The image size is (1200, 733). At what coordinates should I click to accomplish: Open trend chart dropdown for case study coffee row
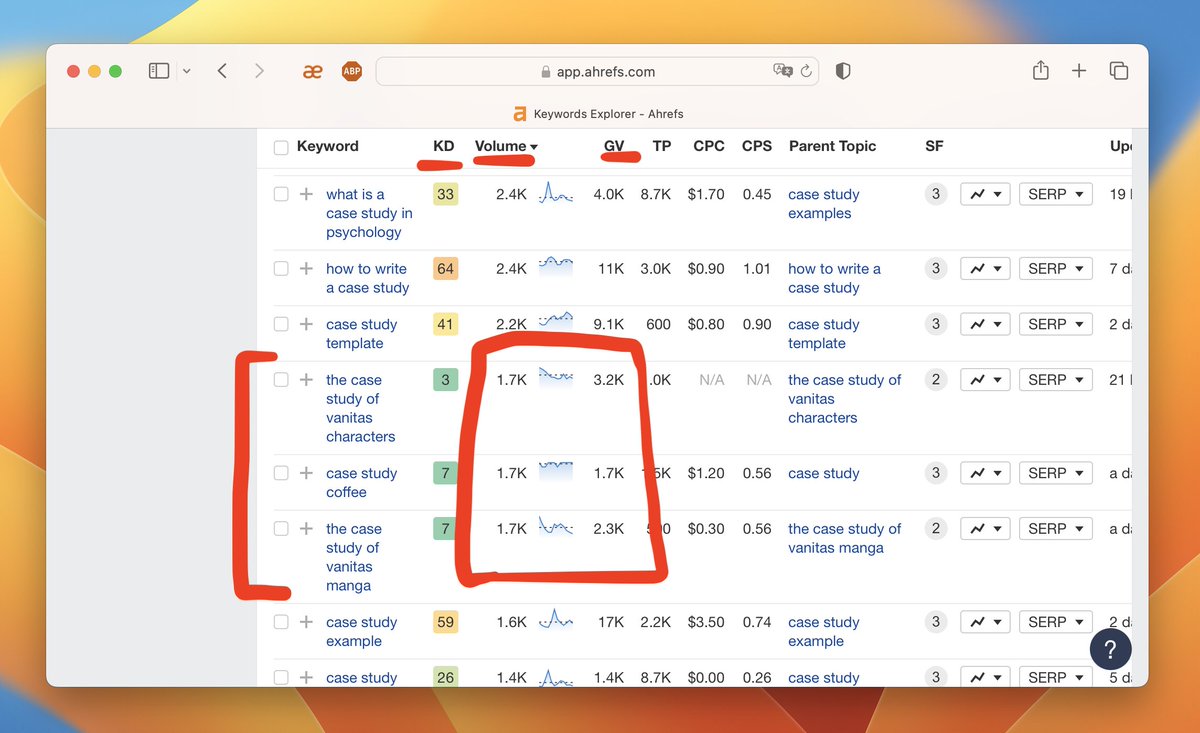[x=985, y=473]
